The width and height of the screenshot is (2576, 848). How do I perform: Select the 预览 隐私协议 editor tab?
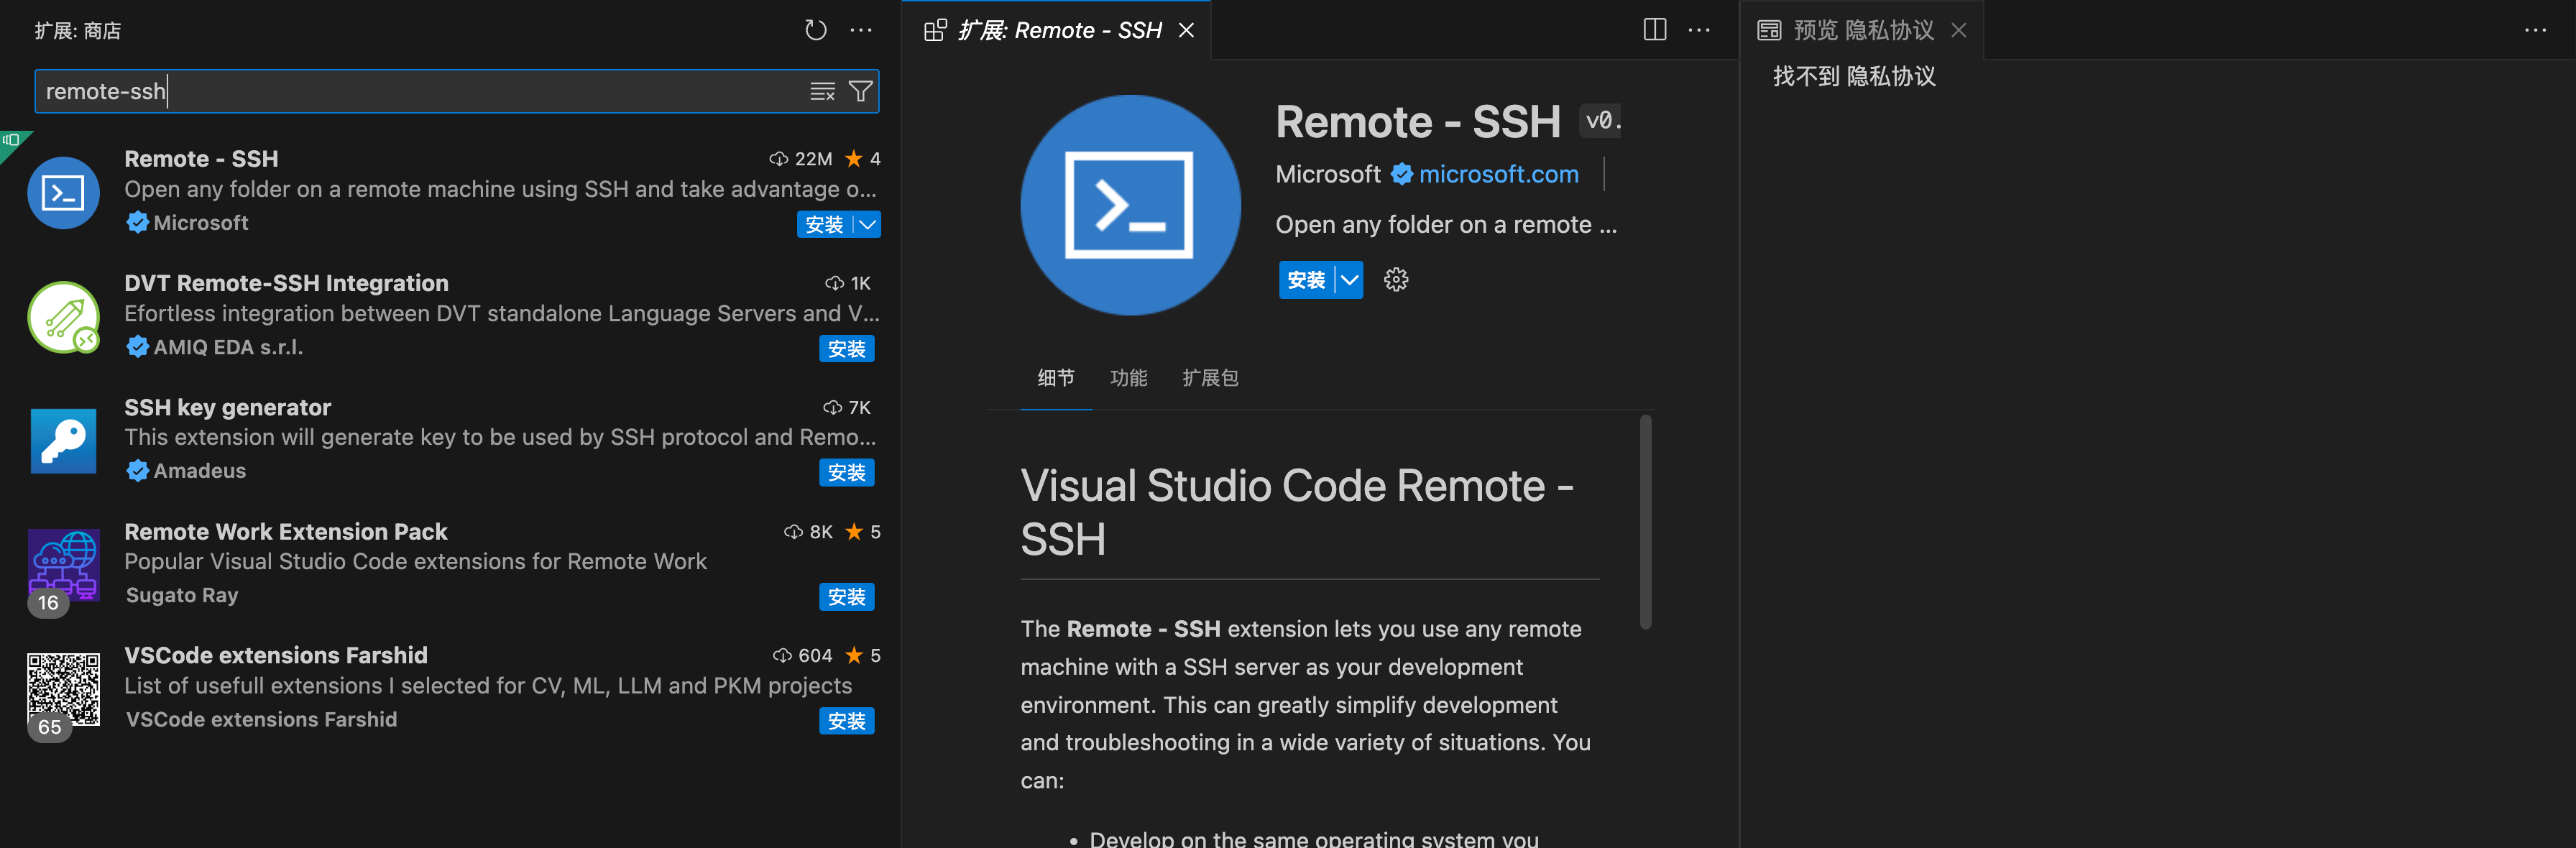click(1863, 30)
